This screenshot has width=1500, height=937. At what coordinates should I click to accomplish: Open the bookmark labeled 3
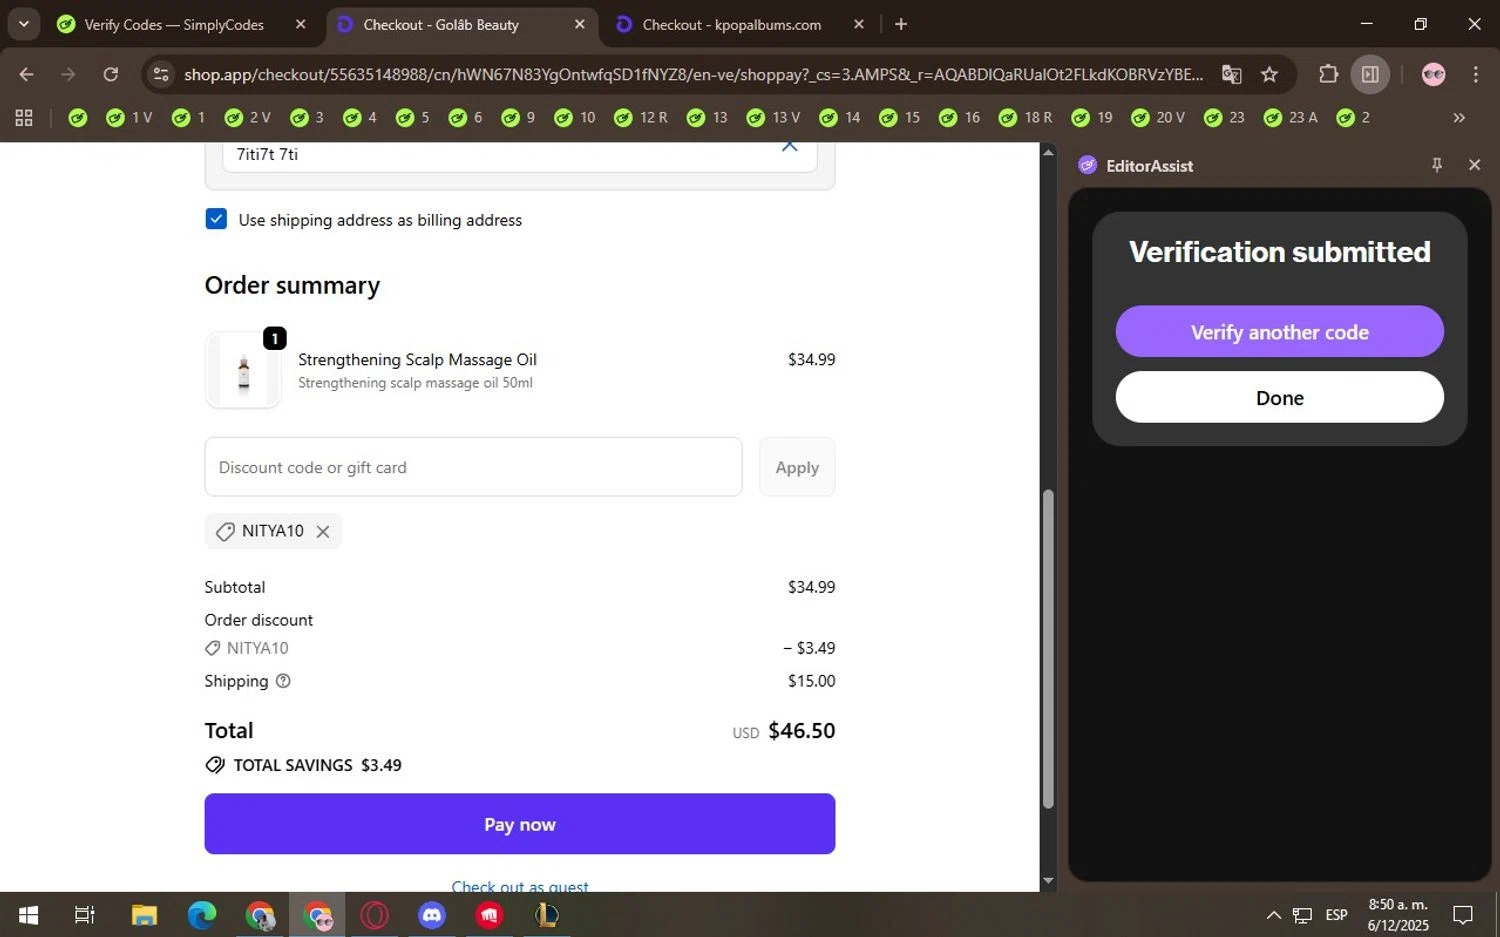click(x=307, y=118)
